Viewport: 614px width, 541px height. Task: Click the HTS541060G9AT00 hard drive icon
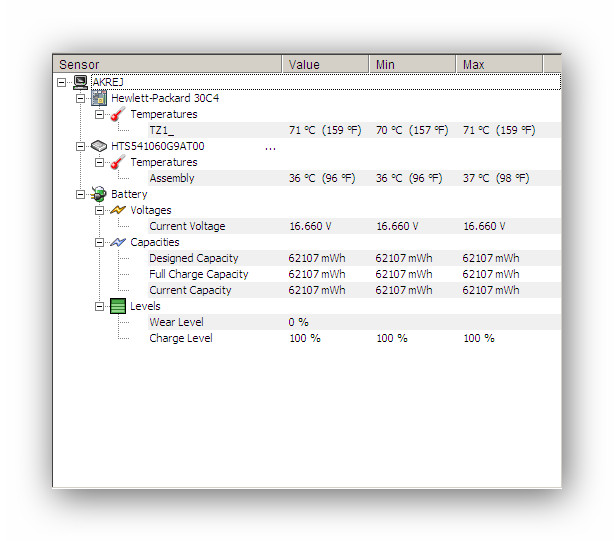tap(99, 146)
